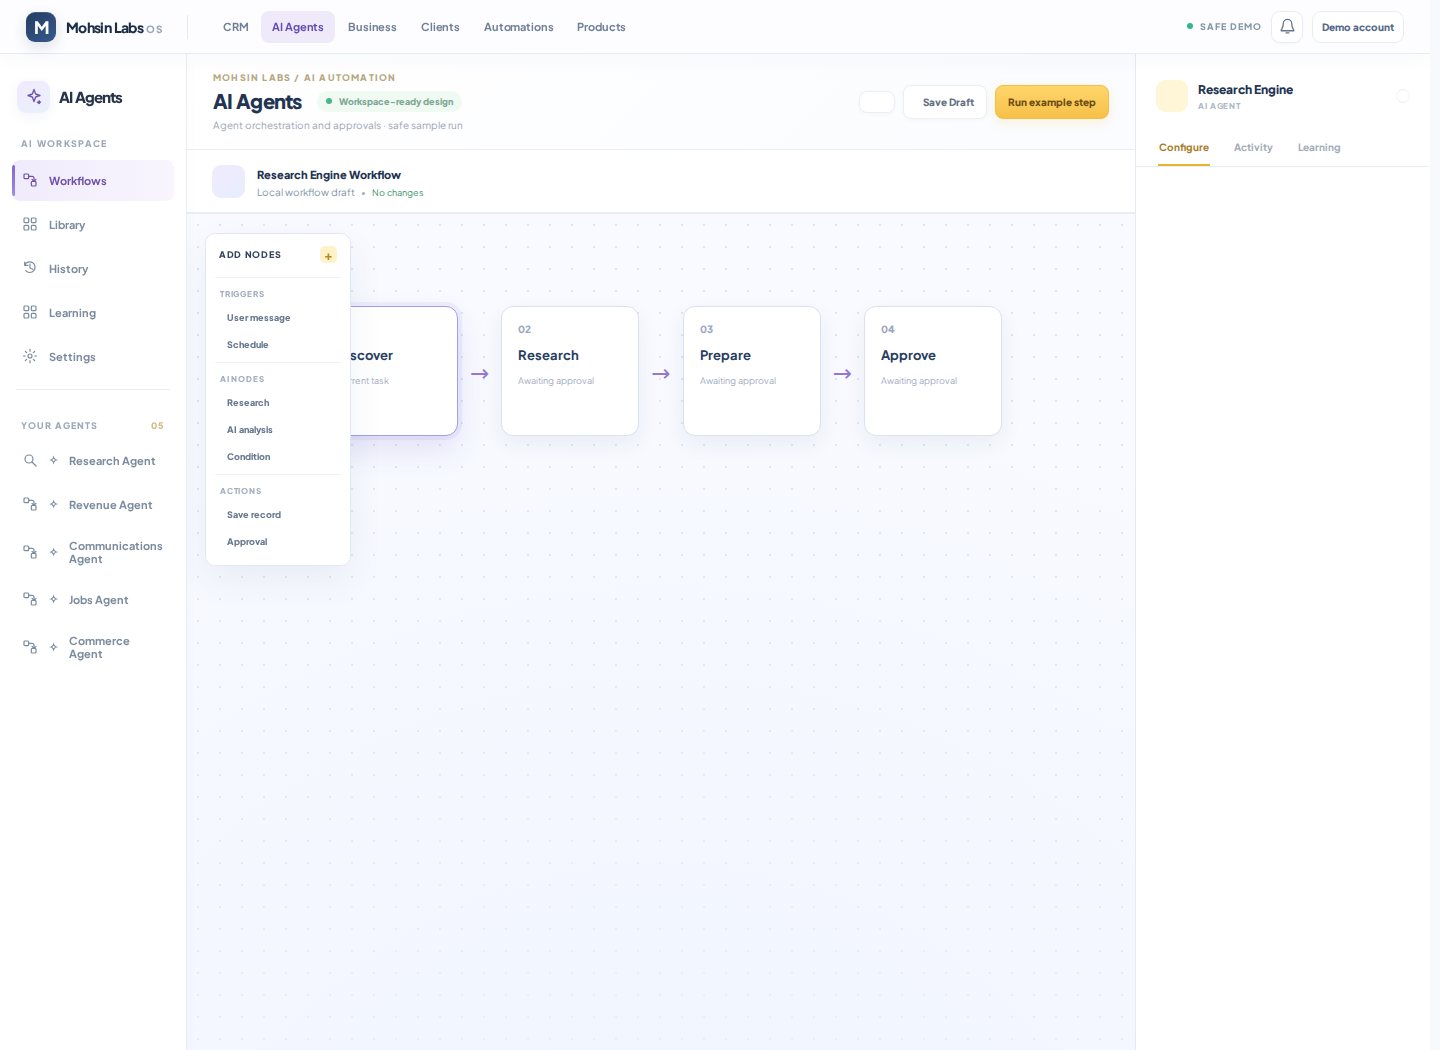The height and width of the screenshot is (1050, 1440).
Task: Open the notifications bell
Action: (1287, 27)
